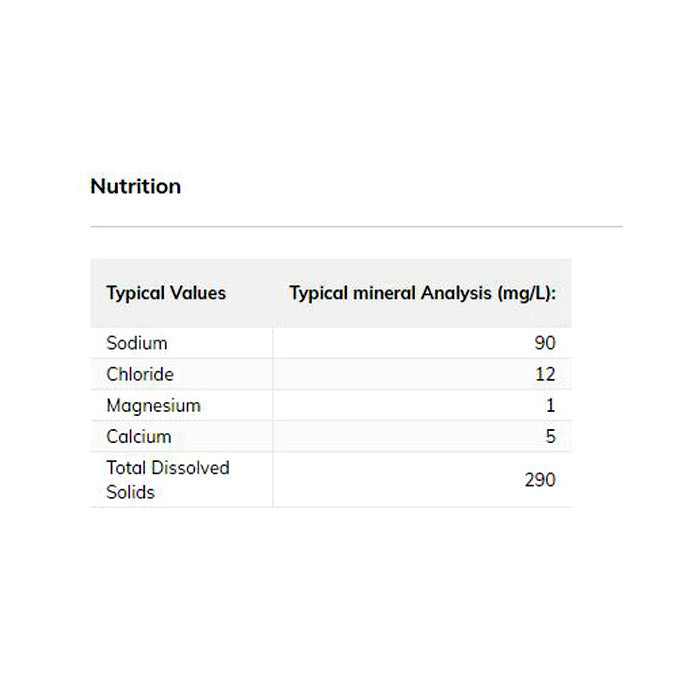The height and width of the screenshot is (700, 700).
Task: Click the Sodium value 90
Action: pos(545,343)
